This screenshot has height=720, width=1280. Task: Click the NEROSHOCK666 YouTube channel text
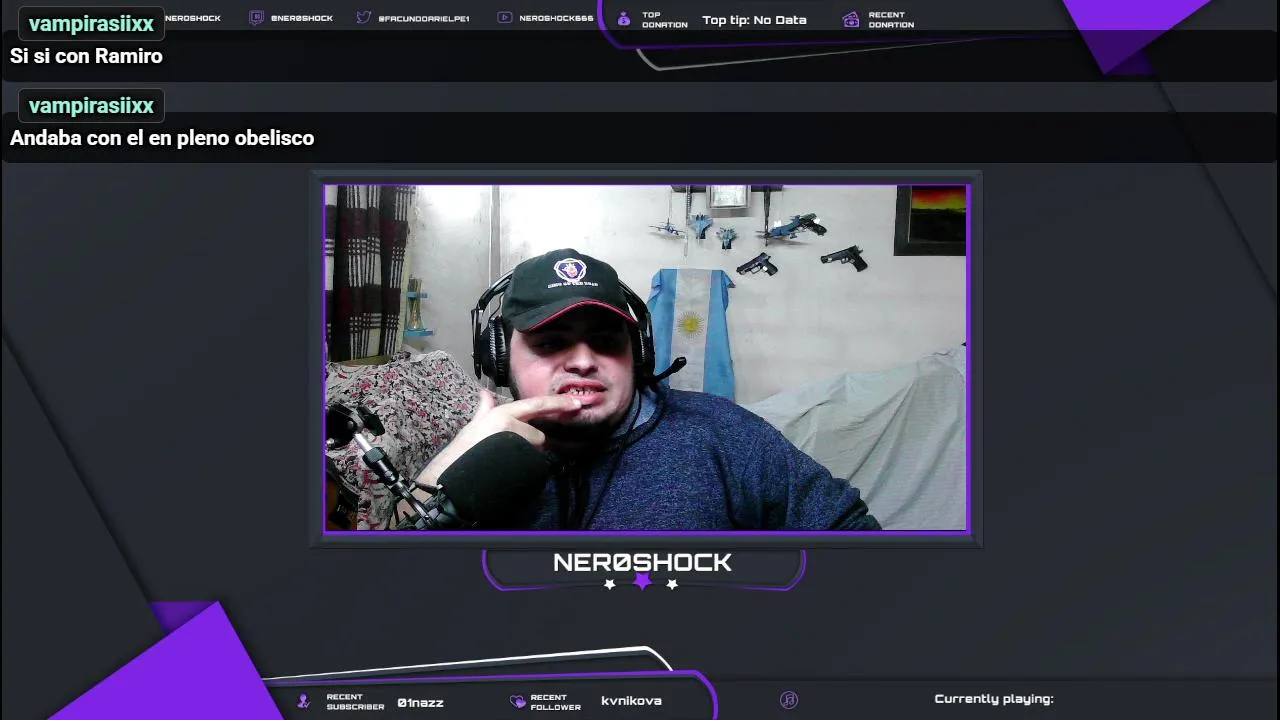tap(556, 19)
